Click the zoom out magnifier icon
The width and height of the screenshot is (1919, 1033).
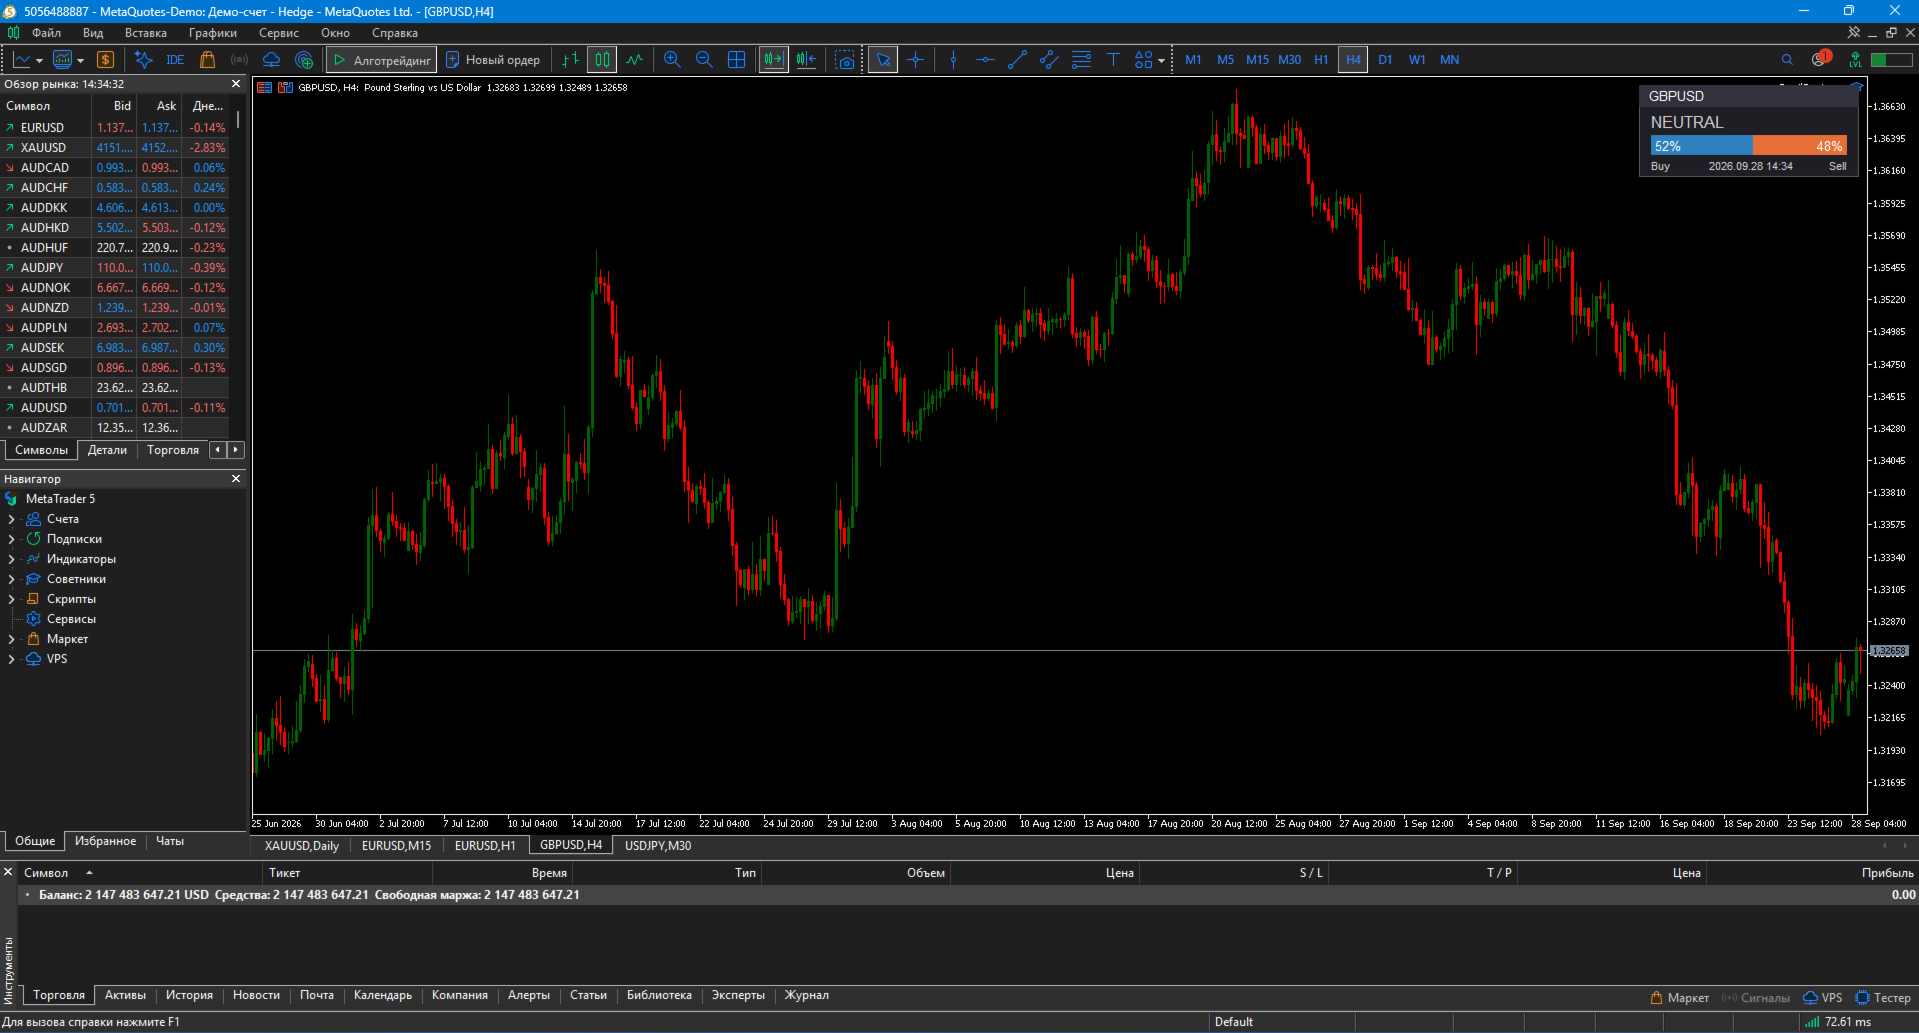704,60
